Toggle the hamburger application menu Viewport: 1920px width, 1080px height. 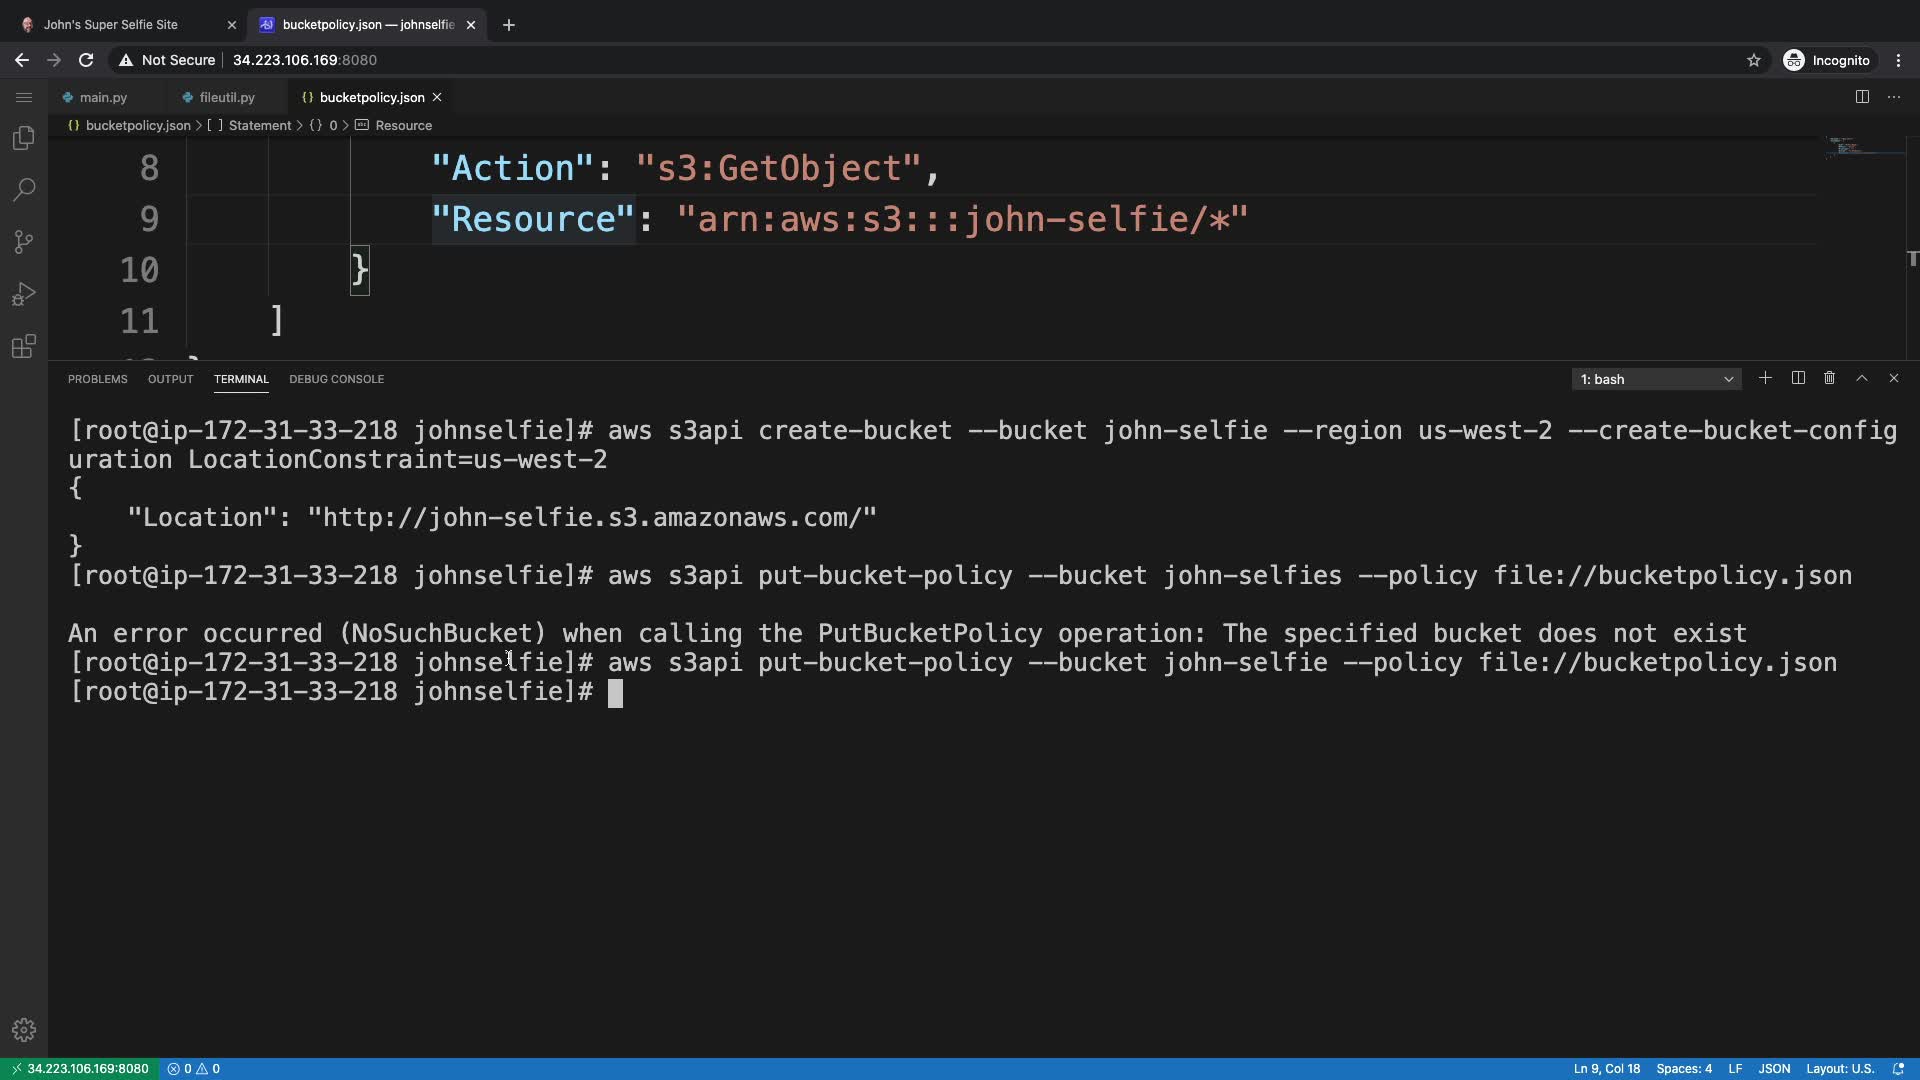coord(24,97)
